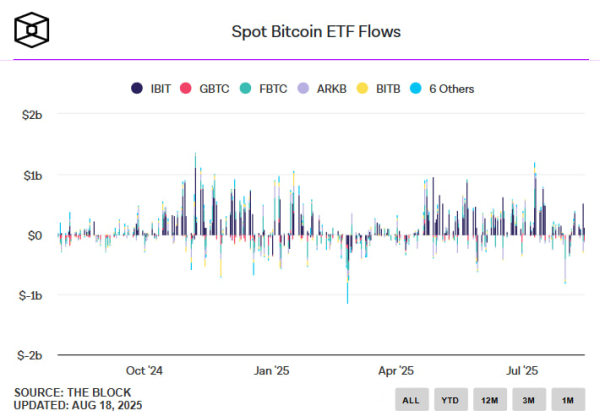The width and height of the screenshot is (600, 416).
Task: Toggle the BITB yellow legend dot
Action: pyautogui.click(x=362, y=88)
